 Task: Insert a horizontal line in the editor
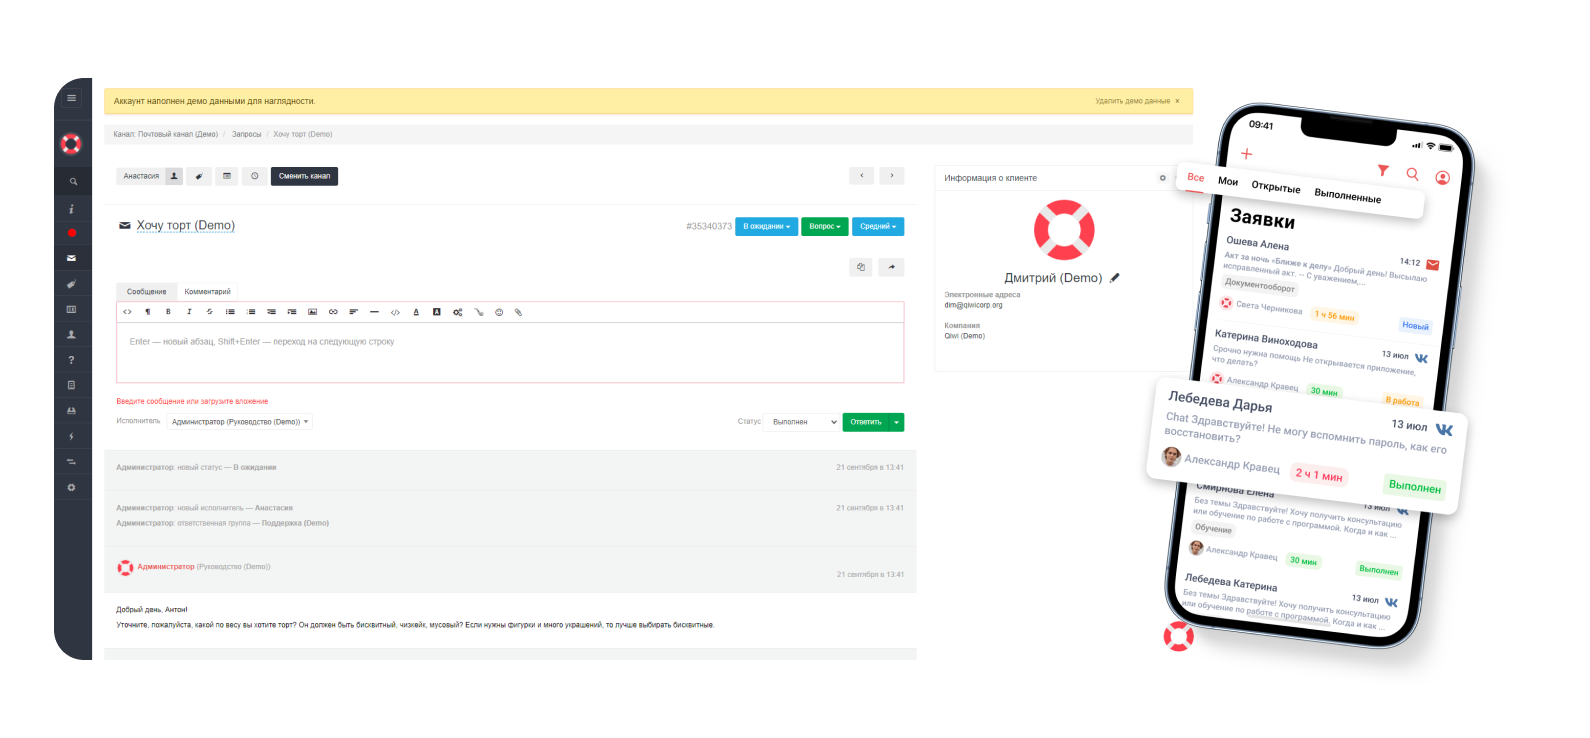pyautogui.click(x=374, y=312)
